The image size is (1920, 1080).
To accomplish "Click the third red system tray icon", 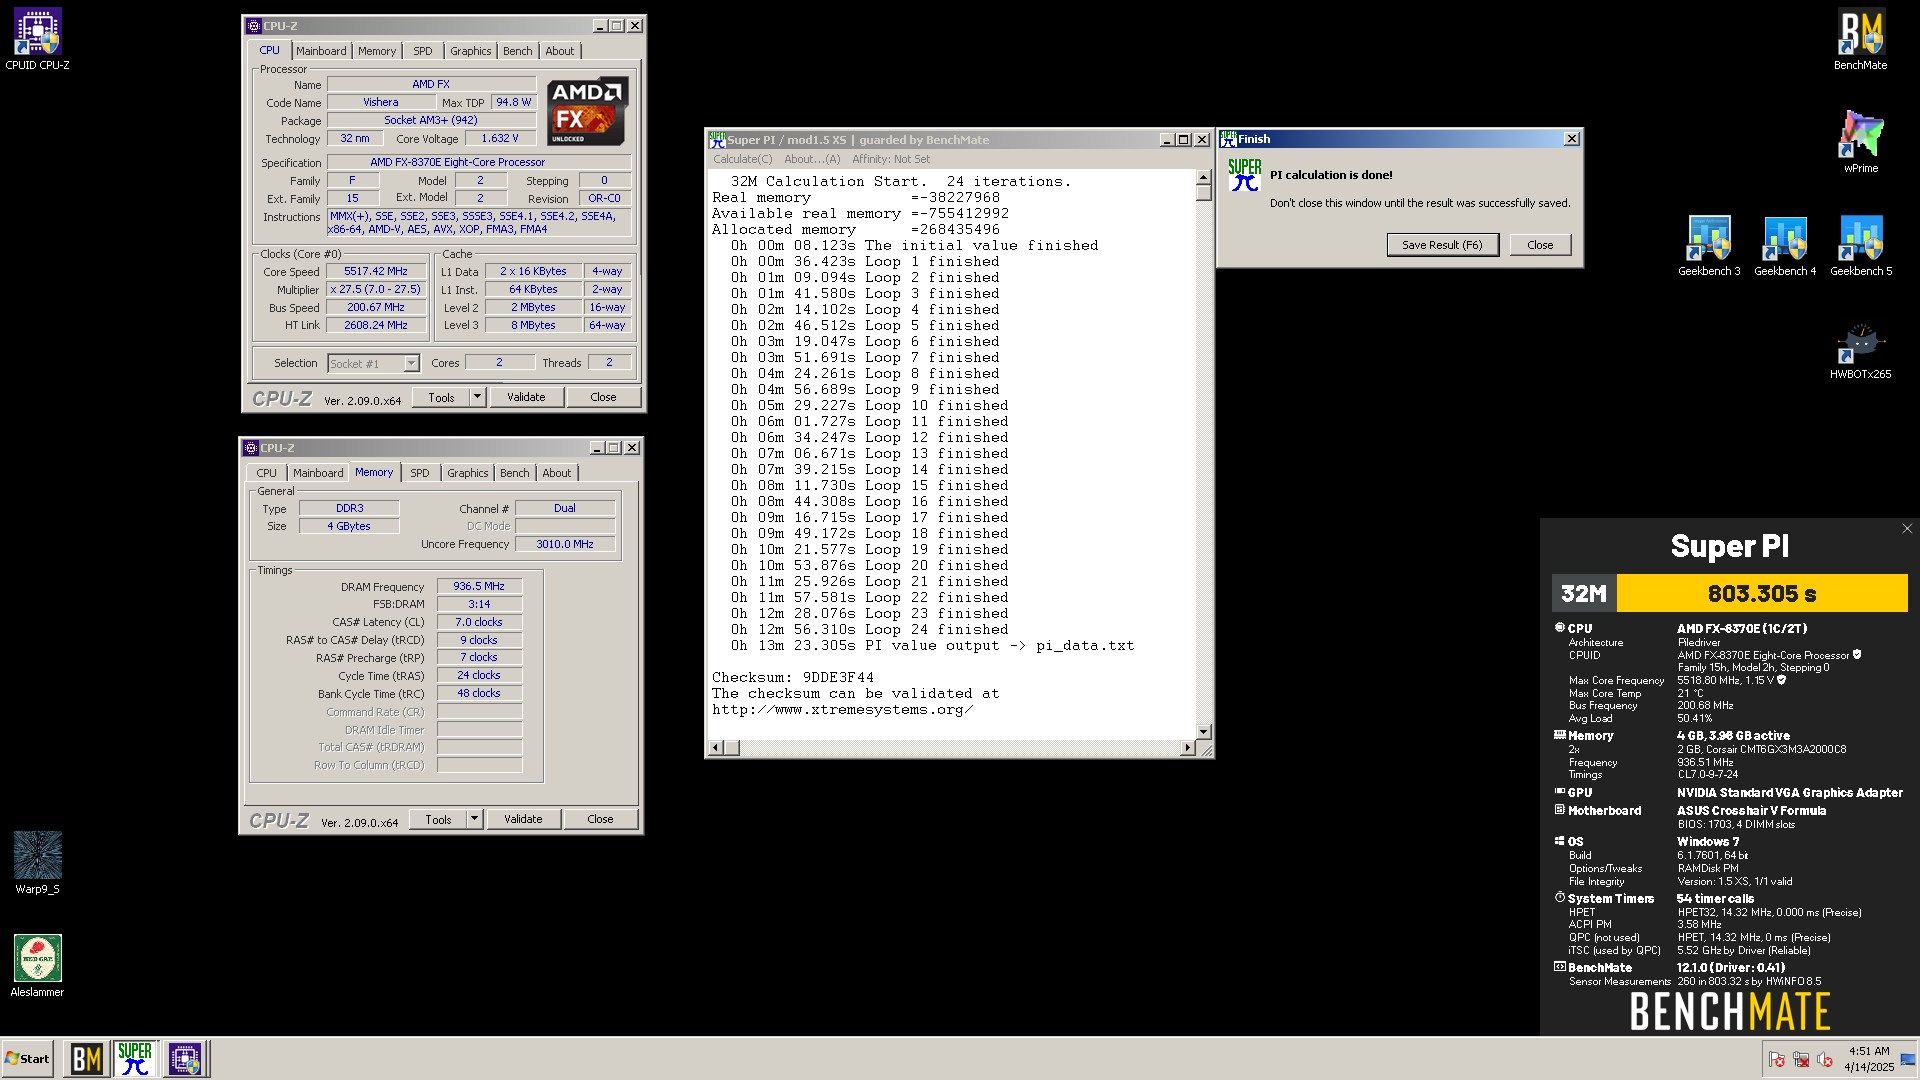I will 1825,1060.
